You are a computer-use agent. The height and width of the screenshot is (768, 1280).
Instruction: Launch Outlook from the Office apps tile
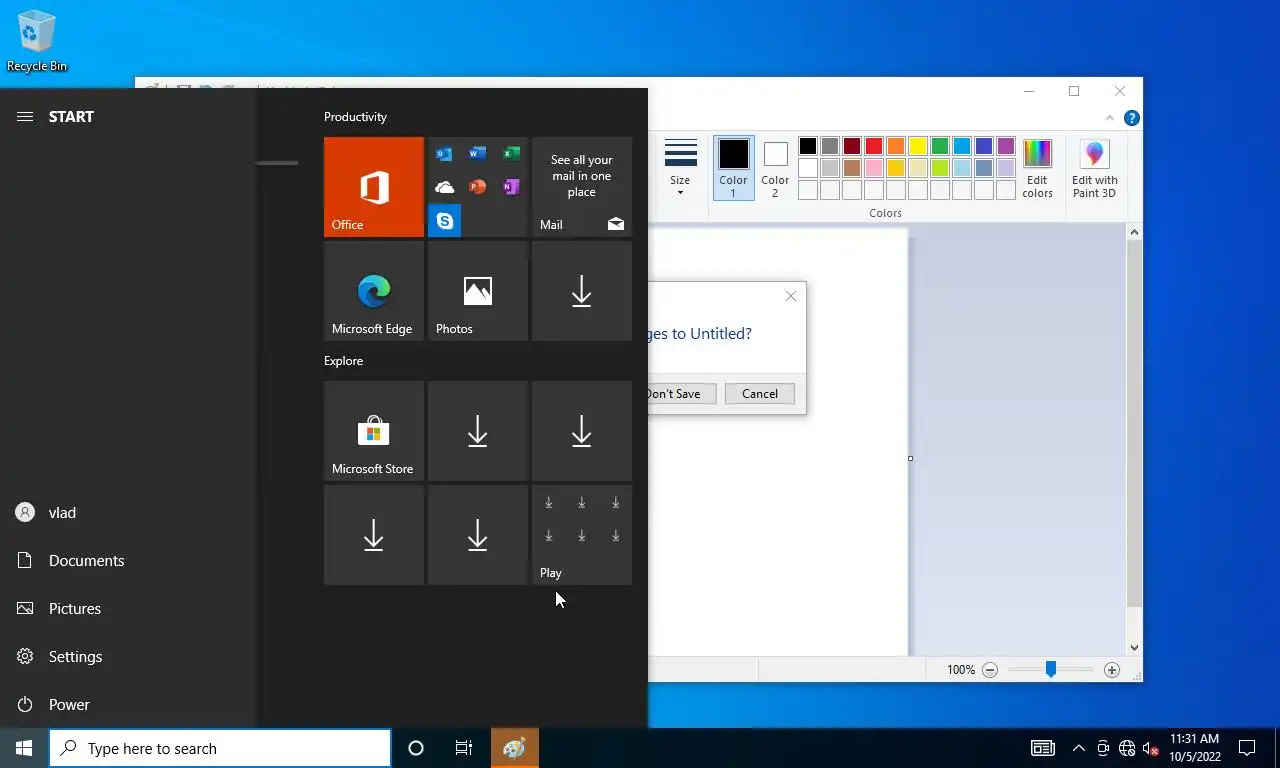445,154
